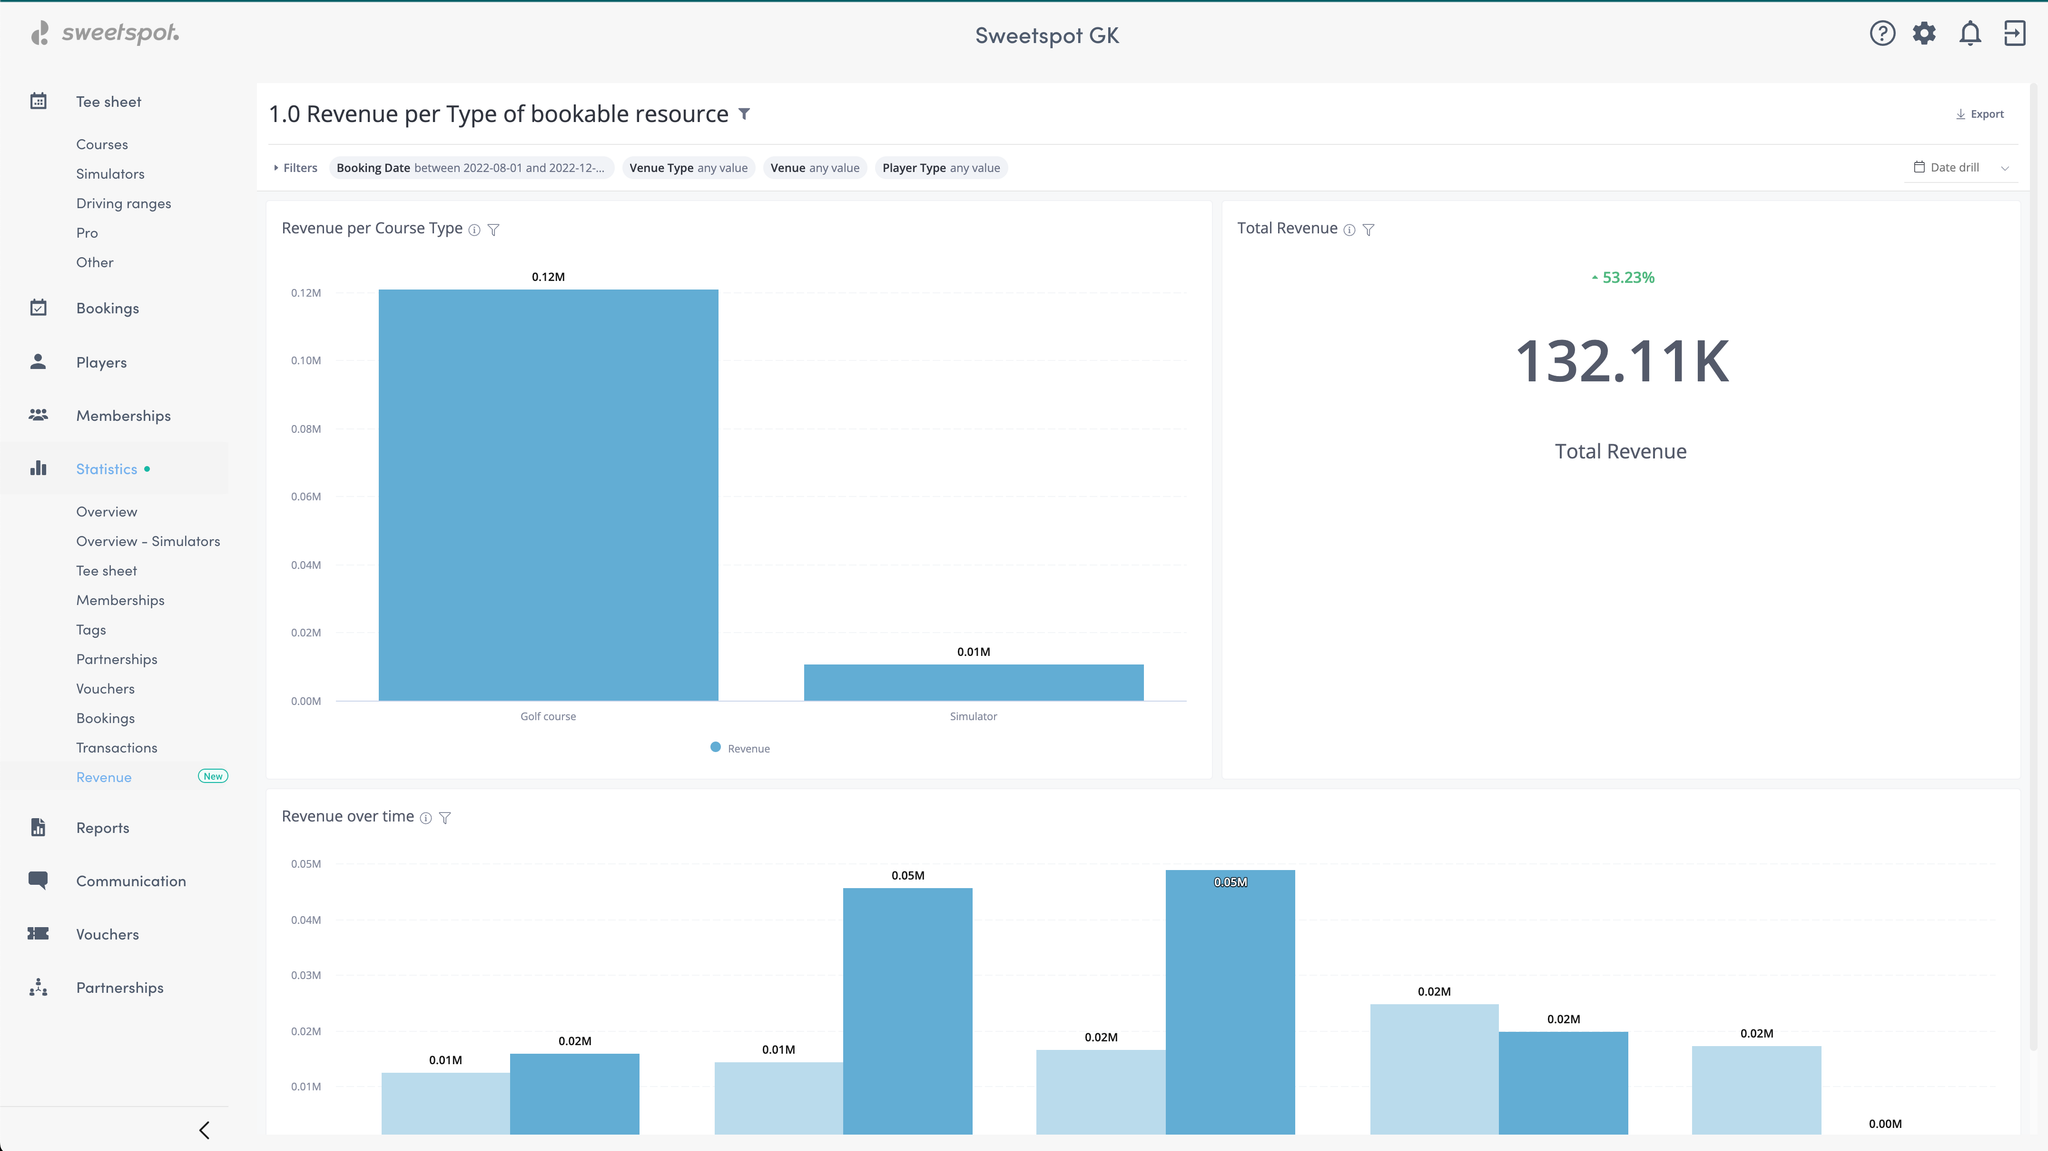Image resolution: width=2048 pixels, height=1151 pixels.
Task: Open Tee sheet statistics page
Action: click(x=106, y=570)
